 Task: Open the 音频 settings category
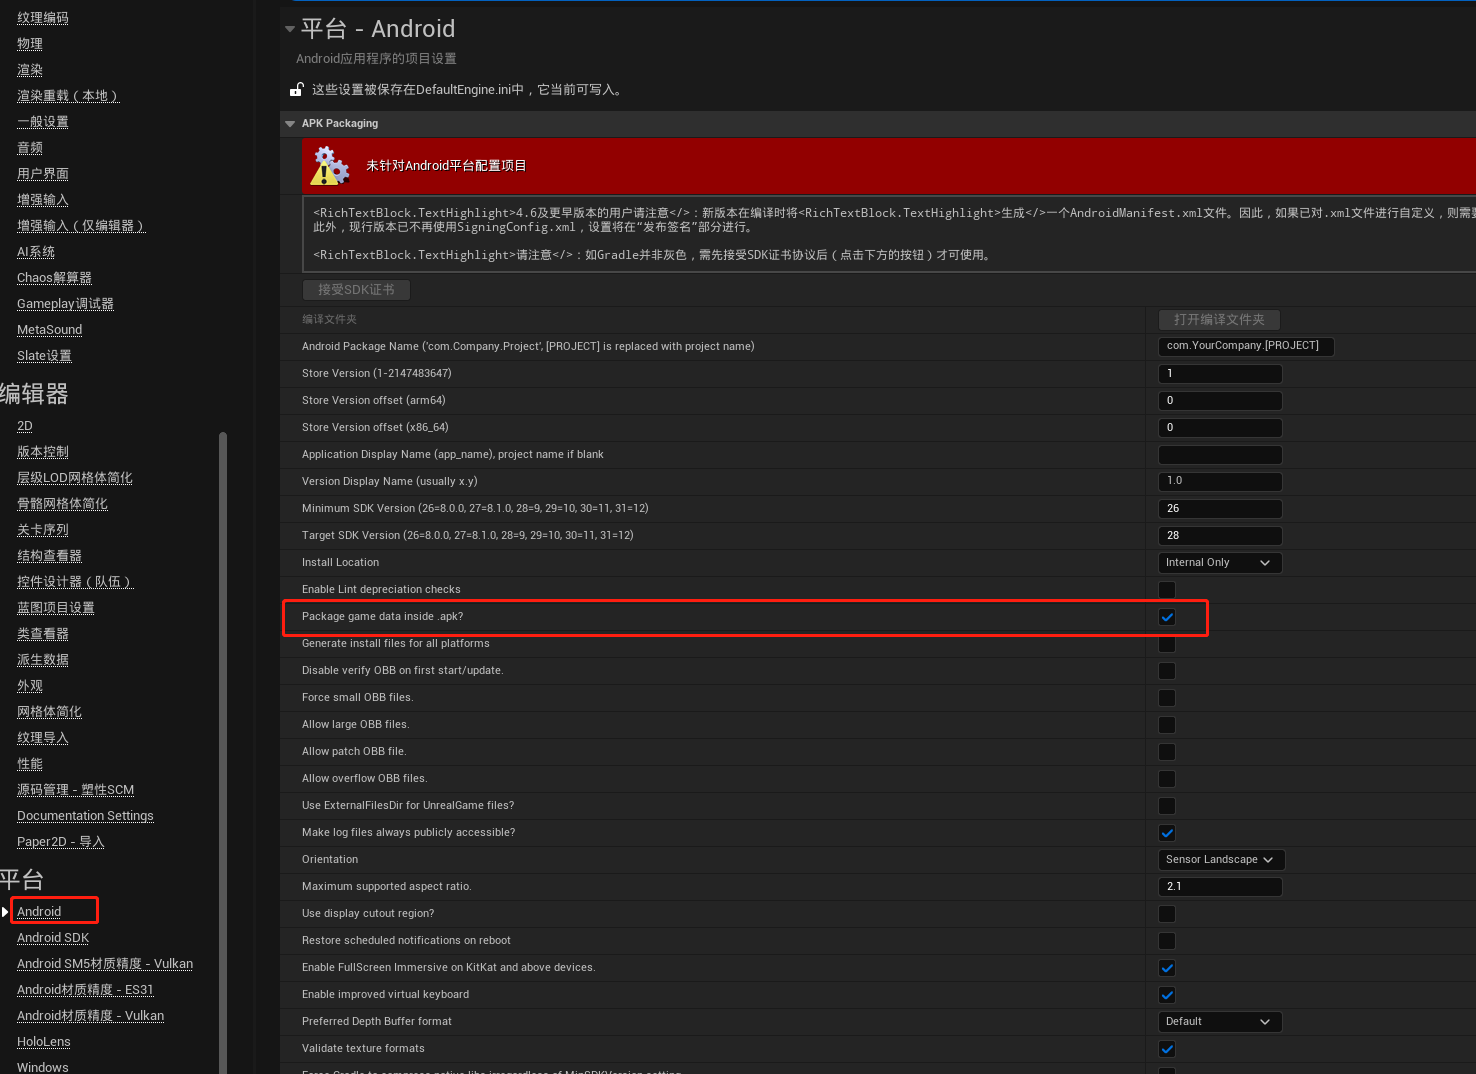coord(30,148)
